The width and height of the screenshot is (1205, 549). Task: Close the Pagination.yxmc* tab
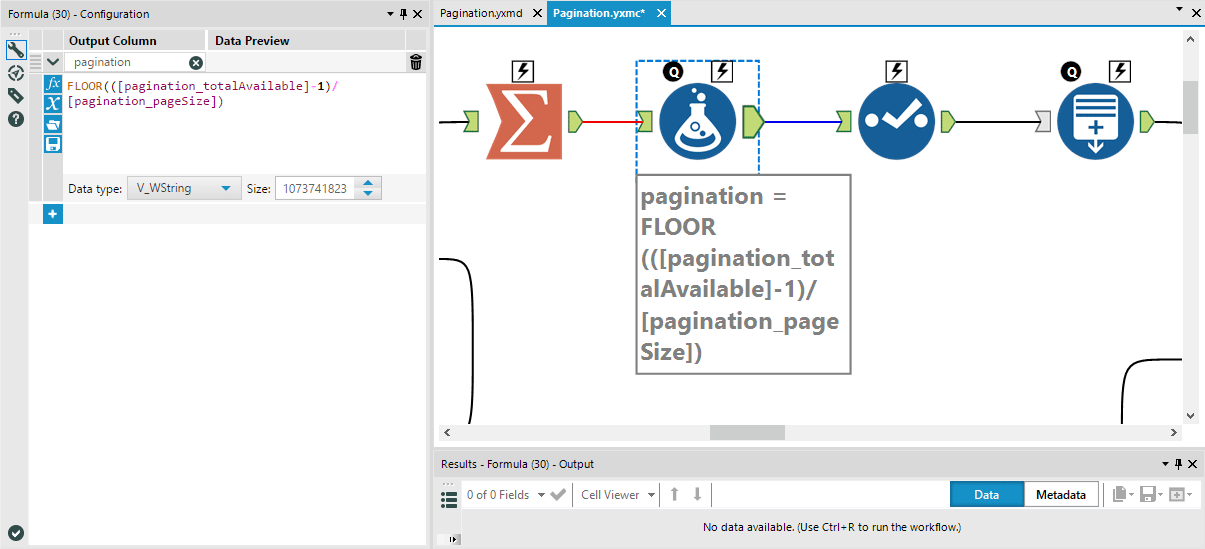pyautogui.click(x=659, y=13)
